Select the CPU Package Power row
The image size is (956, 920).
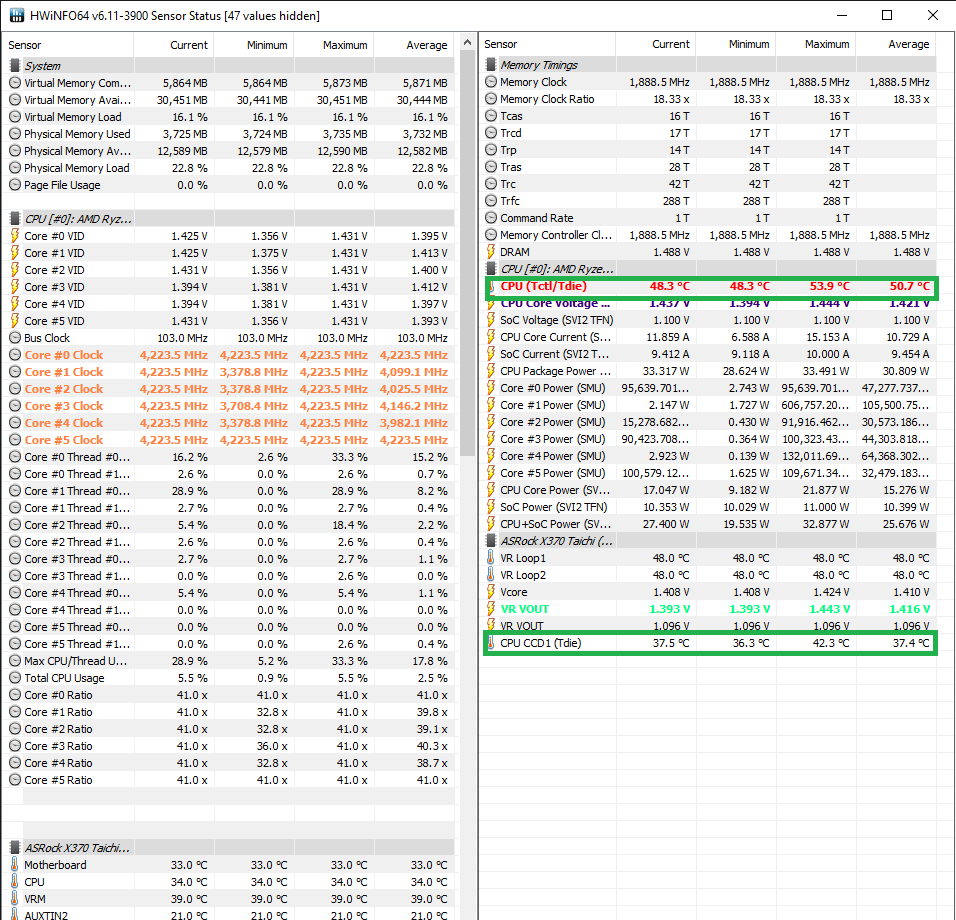tap(708, 371)
